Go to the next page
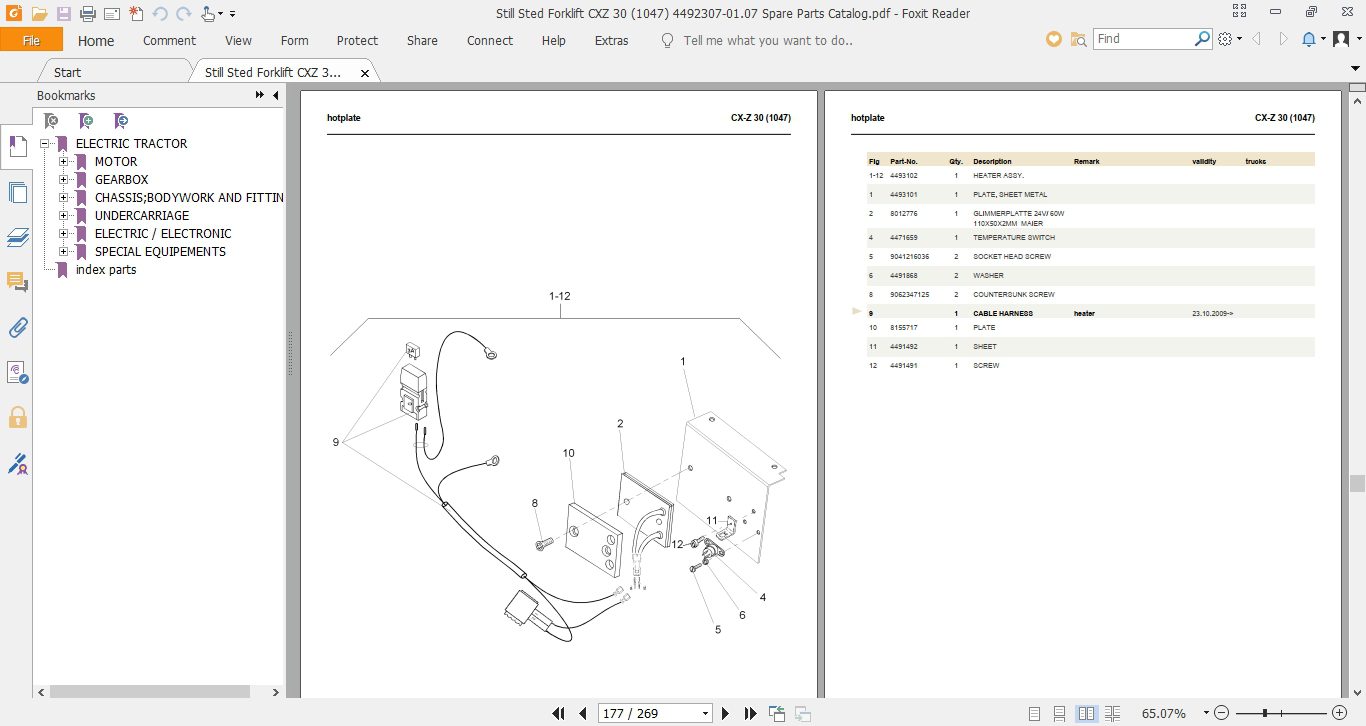1366x726 pixels. pyautogui.click(x=726, y=713)
